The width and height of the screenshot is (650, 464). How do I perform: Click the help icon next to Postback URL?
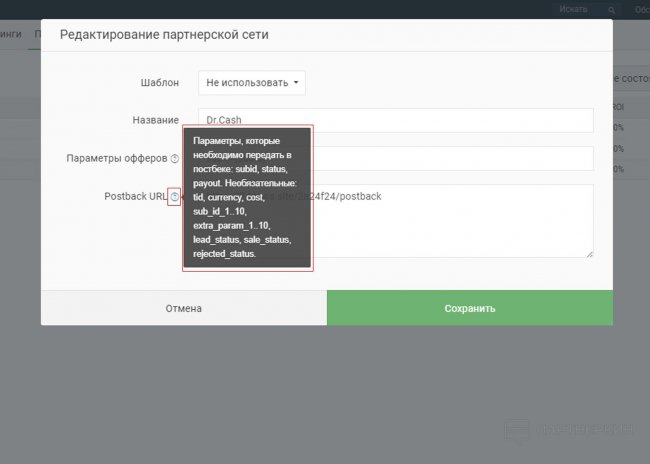(174, 197)
